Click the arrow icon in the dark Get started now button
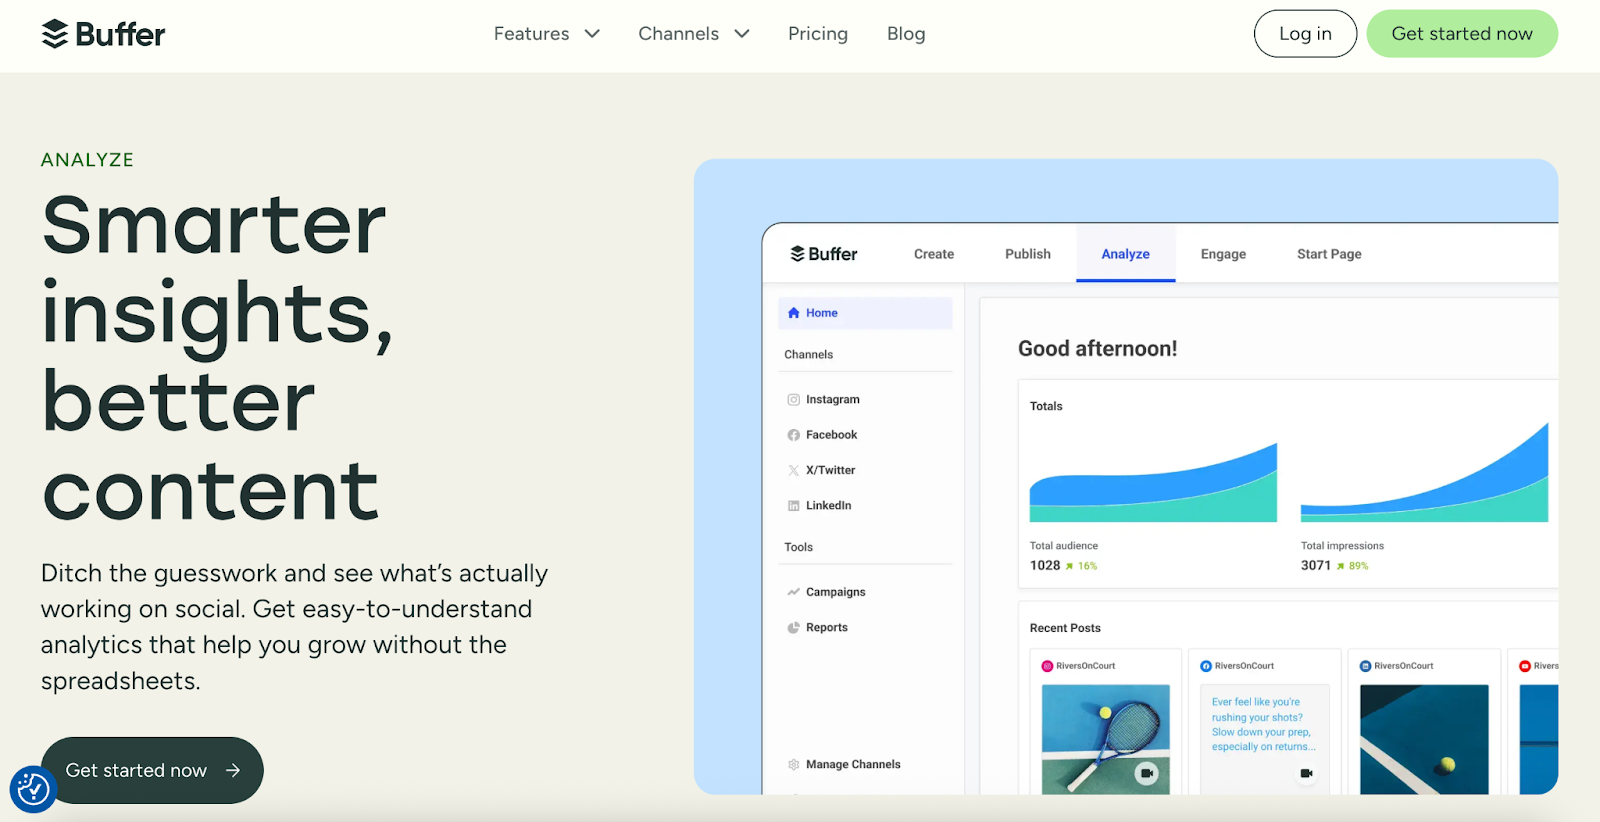The width and height of the screenshot is (1600, 822). [233, 770]
